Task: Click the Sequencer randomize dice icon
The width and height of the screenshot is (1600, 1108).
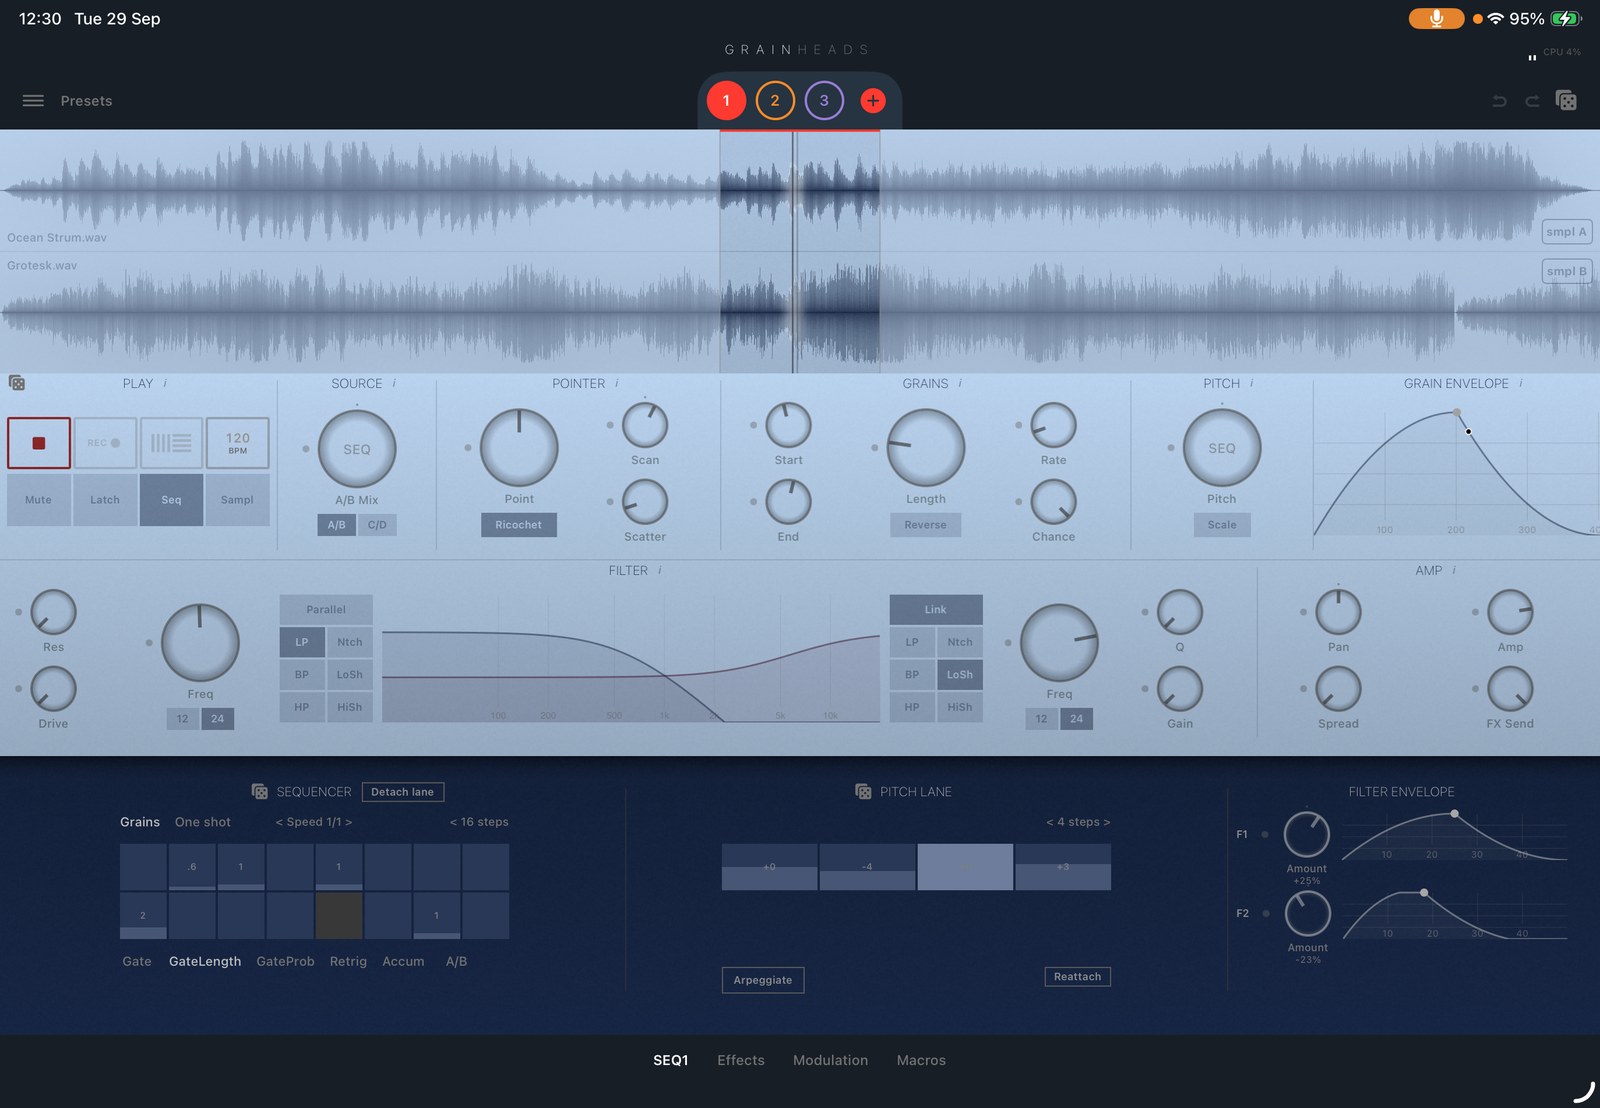Action: coord(260,792)
